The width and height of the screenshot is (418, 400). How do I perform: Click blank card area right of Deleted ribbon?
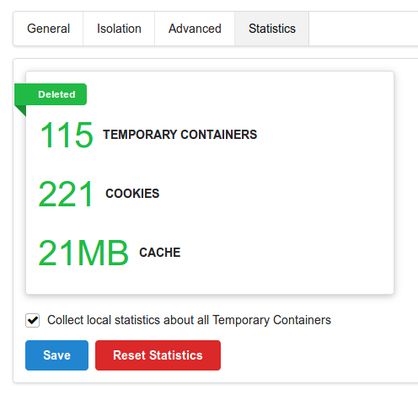(240, 94)
